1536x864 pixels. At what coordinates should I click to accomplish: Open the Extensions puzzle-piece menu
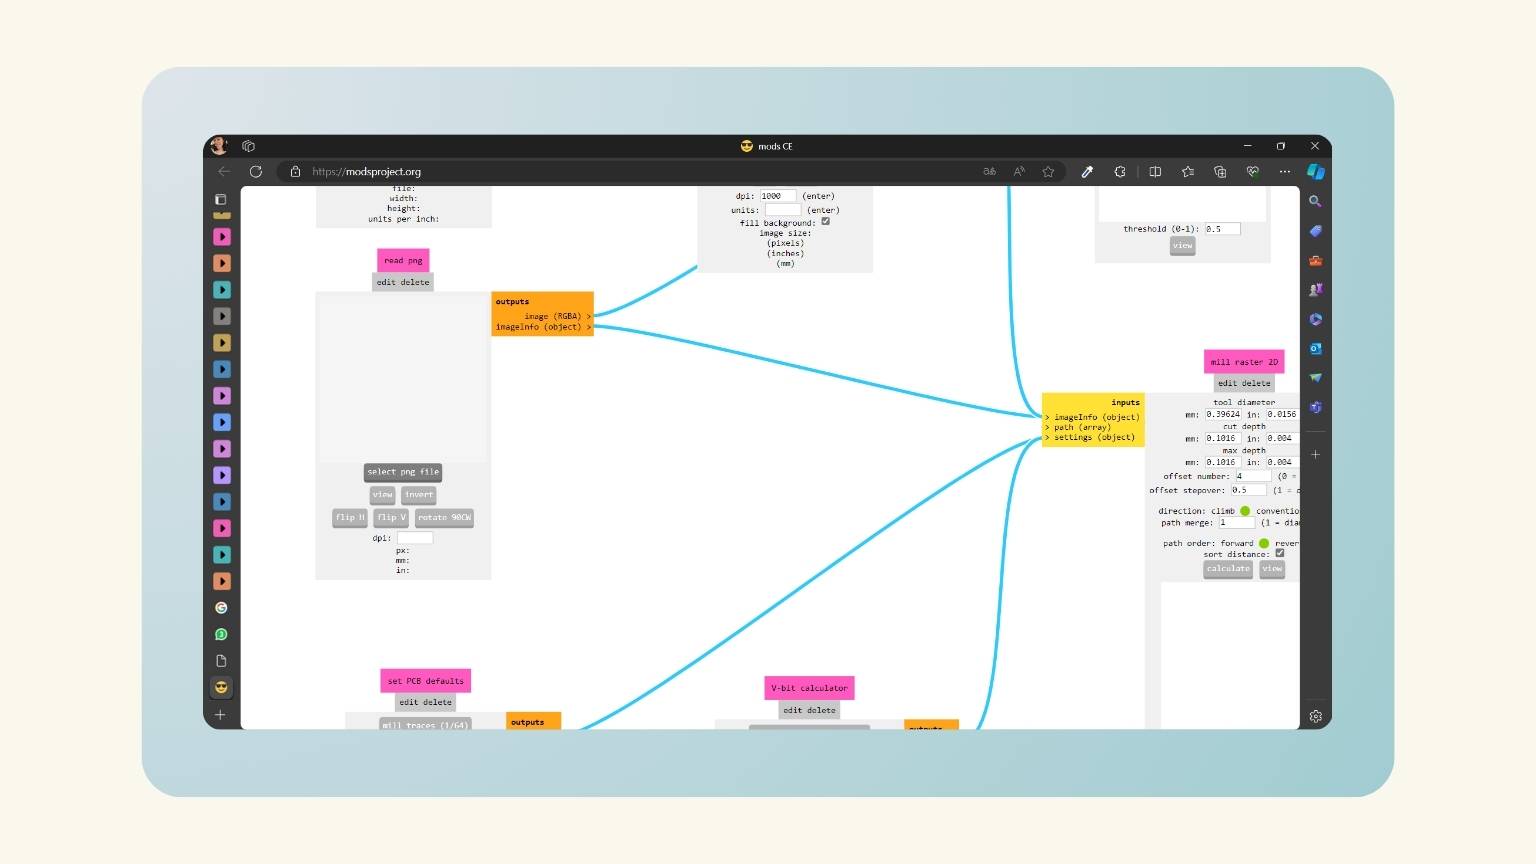(1120, 171)
